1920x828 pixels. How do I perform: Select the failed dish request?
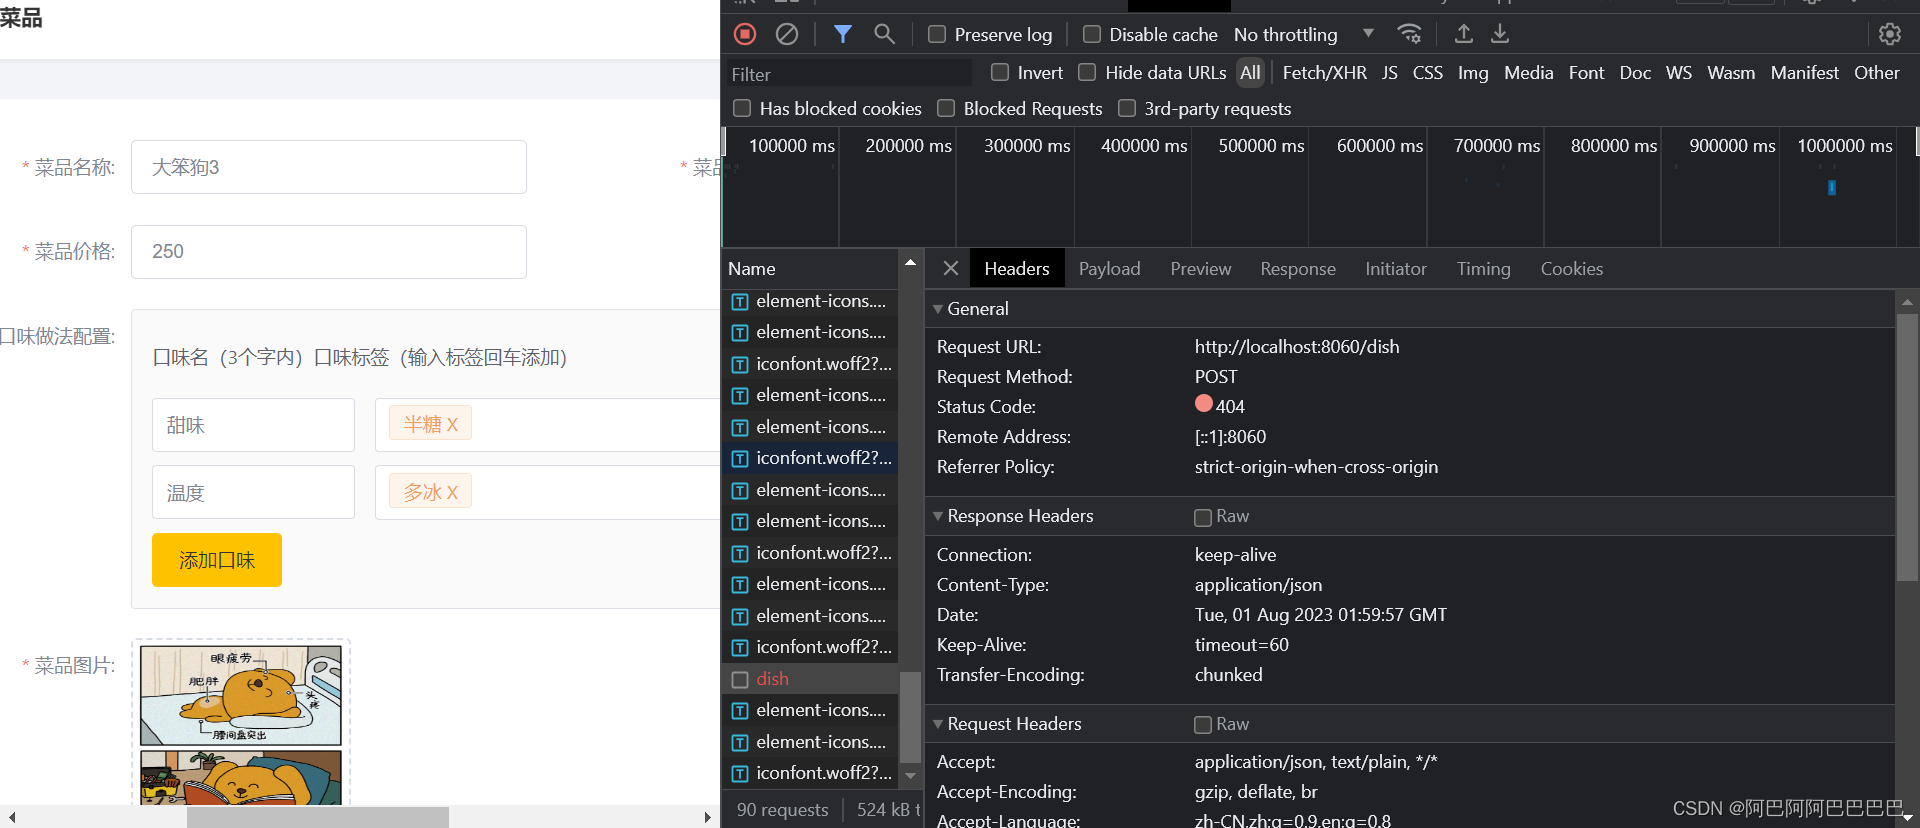[x=810, y=679]
